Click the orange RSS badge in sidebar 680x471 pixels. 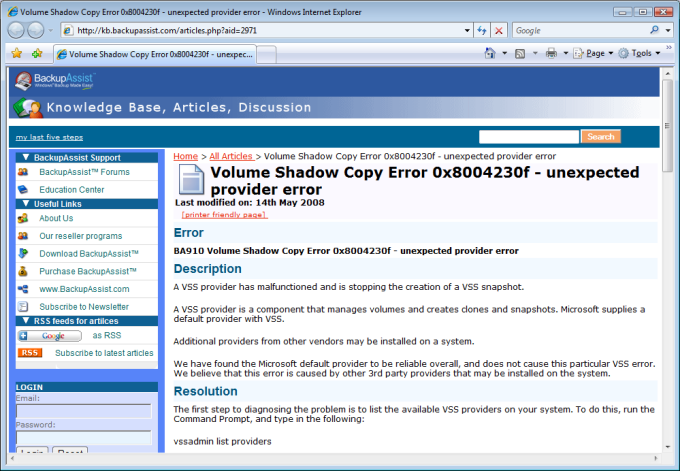point(30,353)
